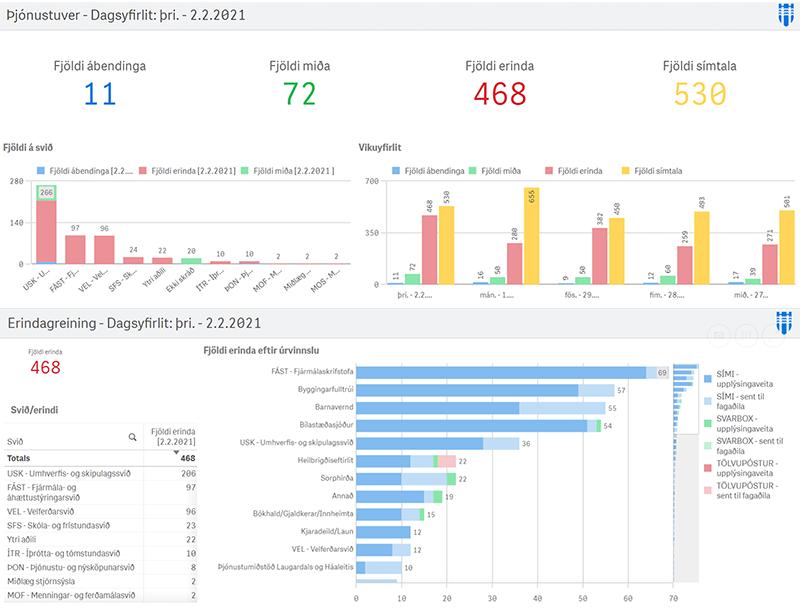The width and height of the screenshot is (800, 610).
Task: Click the small Fjöldi erinda 468 KPI above Svið/erindi
Action: [45, 367]
